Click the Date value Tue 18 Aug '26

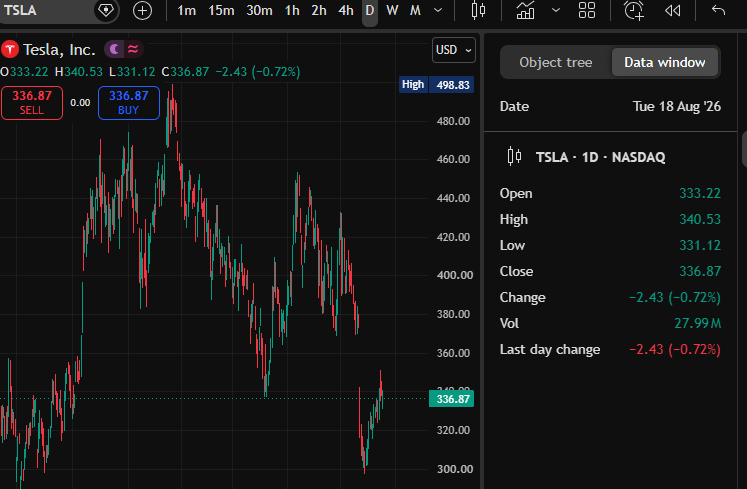pos(676,106)
